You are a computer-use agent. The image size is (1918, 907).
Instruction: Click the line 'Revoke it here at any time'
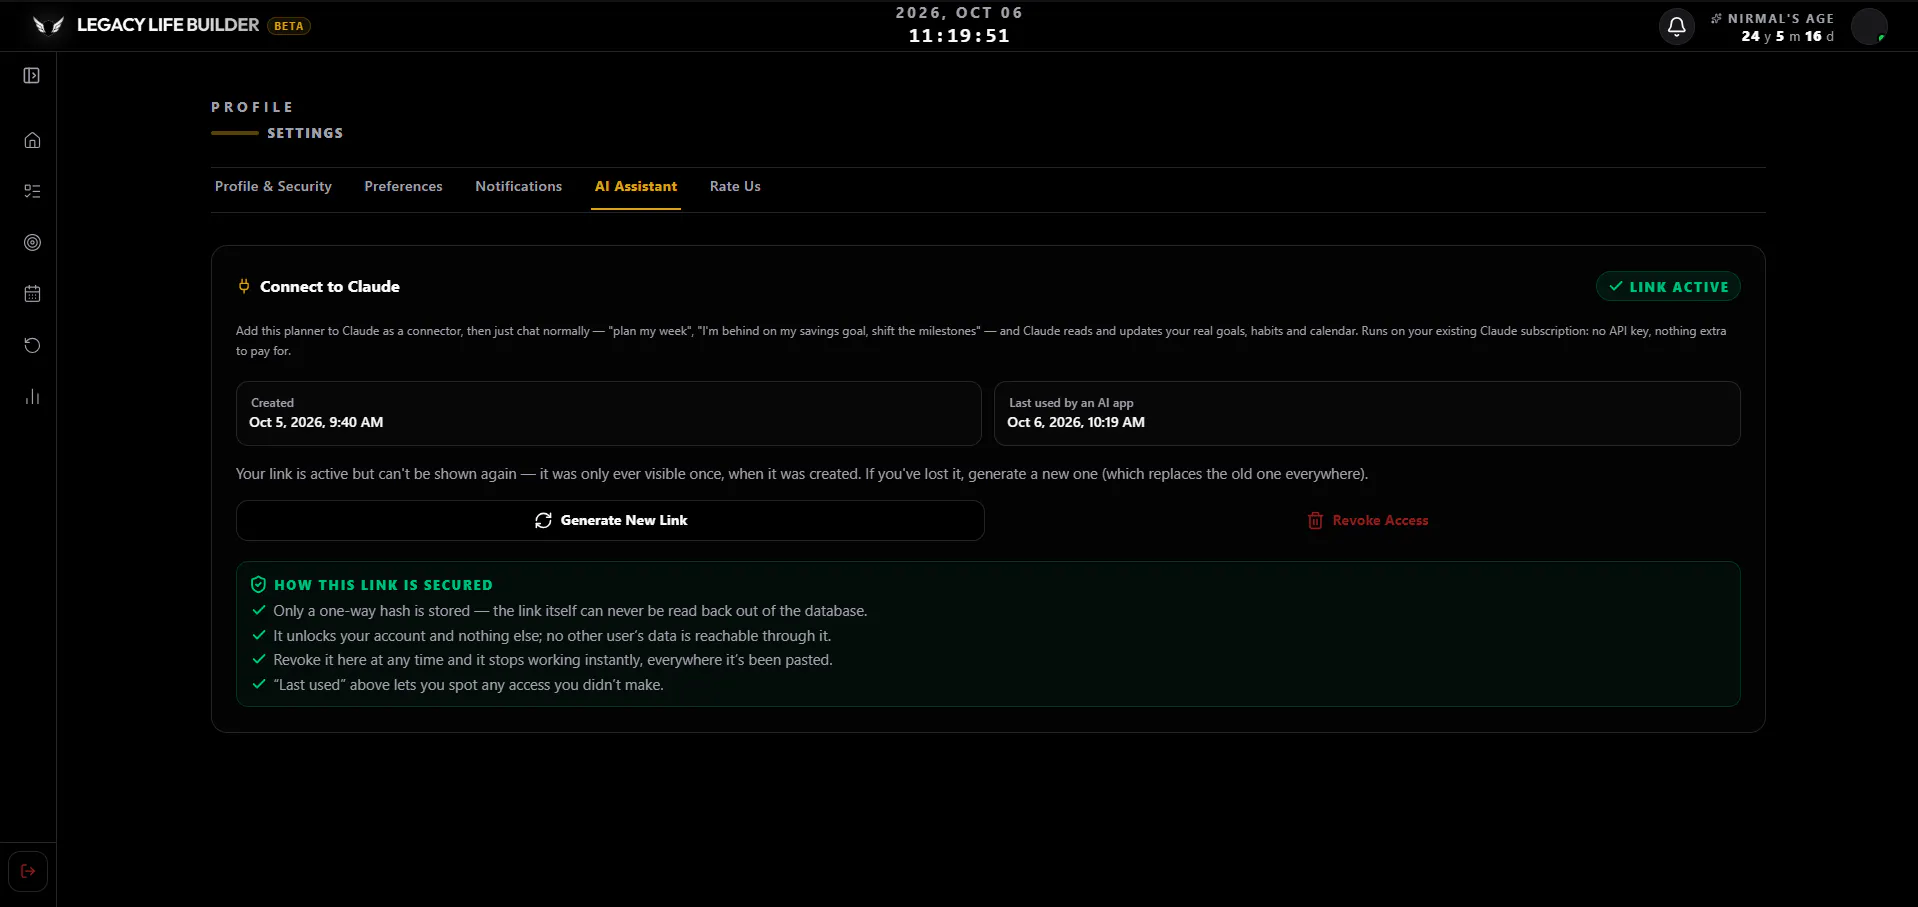(553, 660)
